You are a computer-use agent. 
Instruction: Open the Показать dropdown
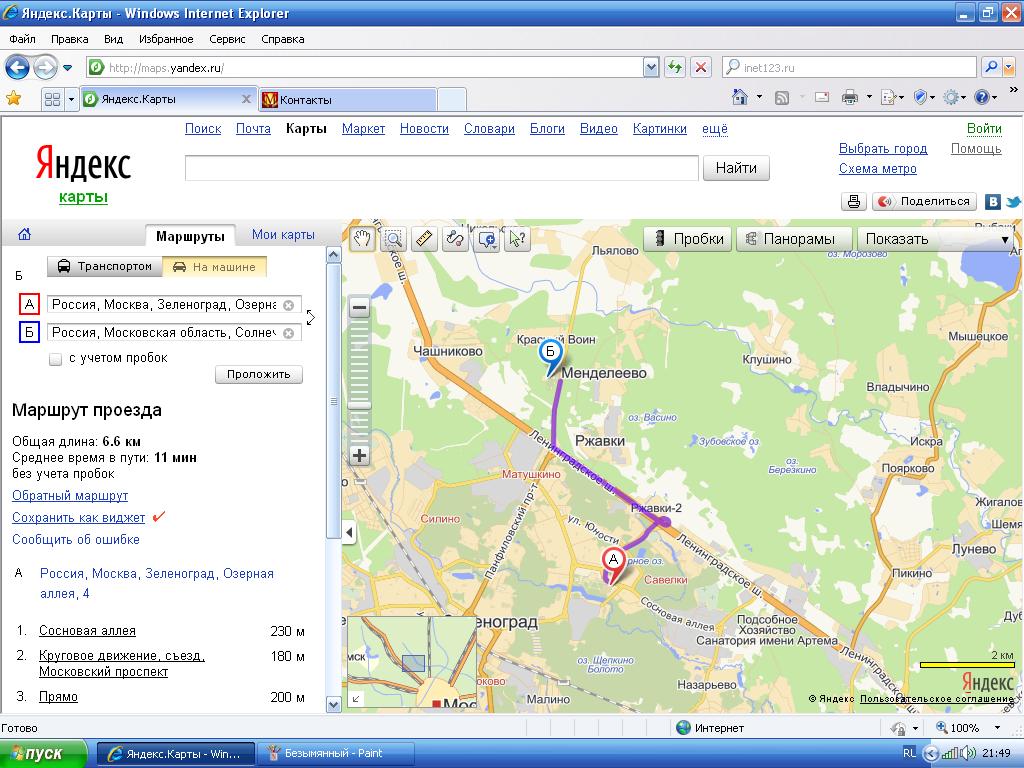936,239
